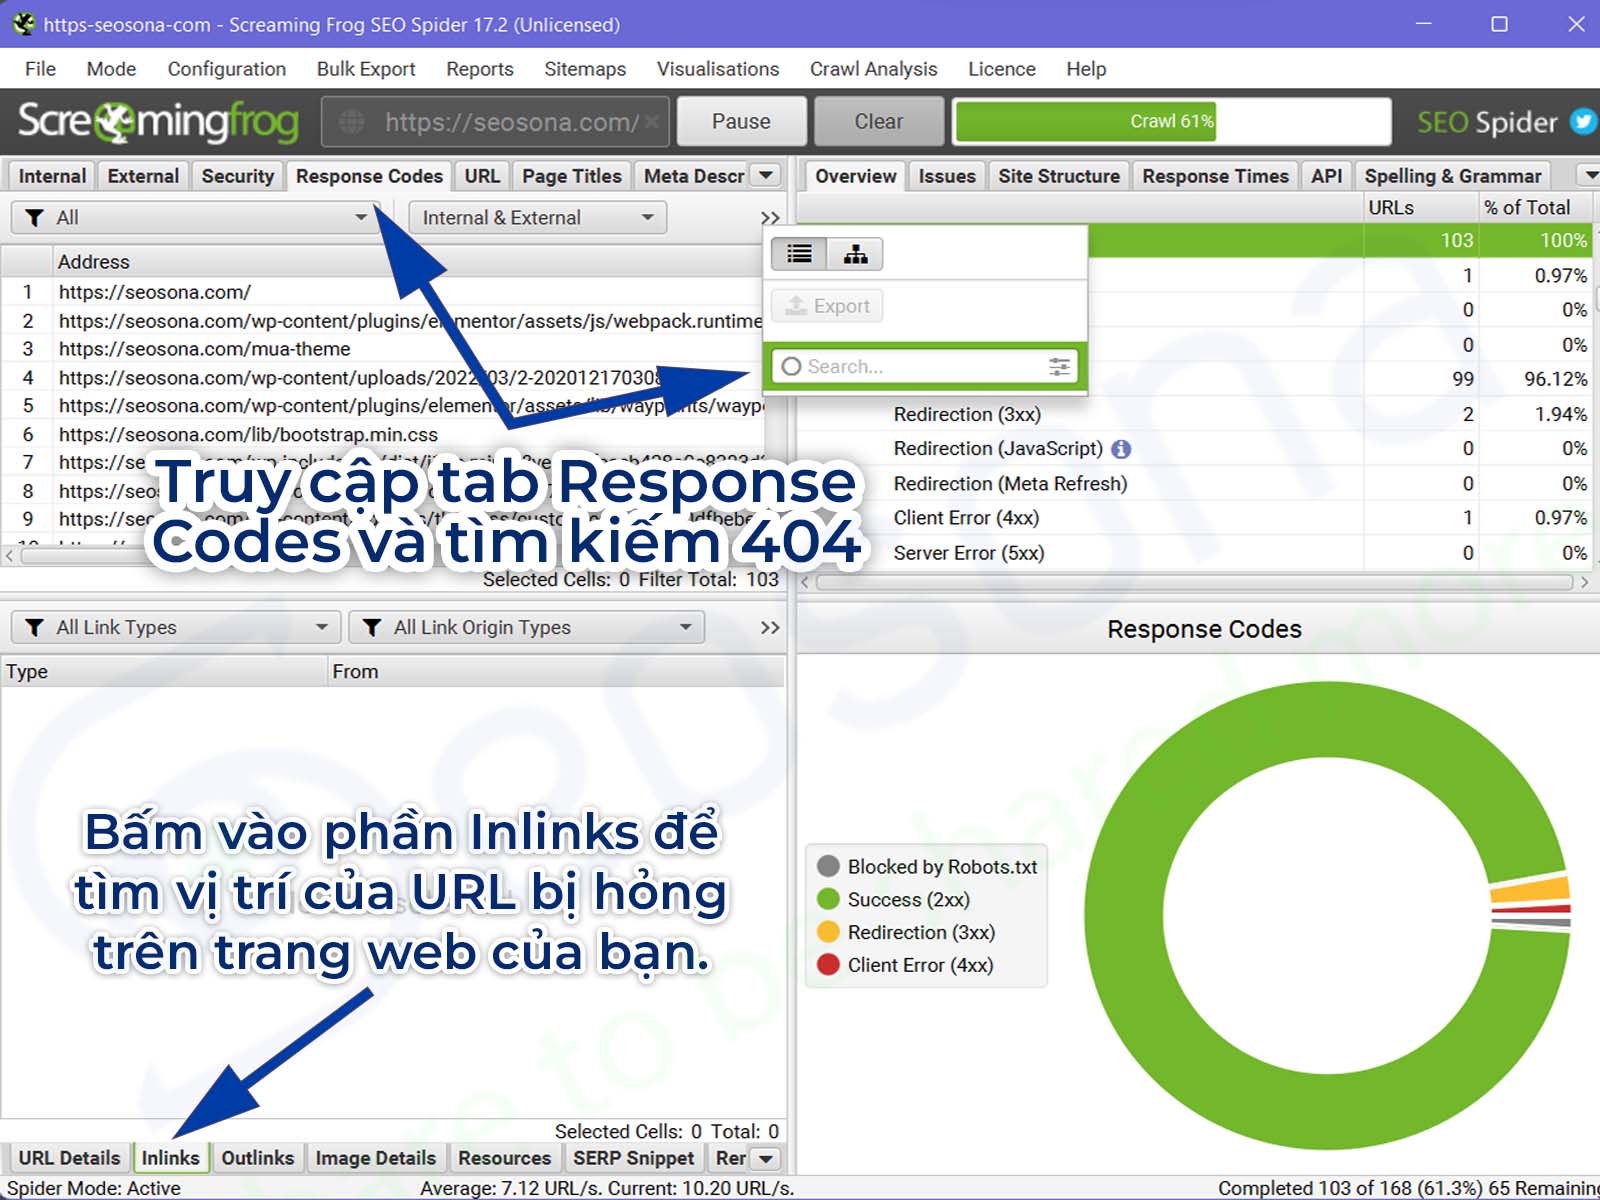Open the Image Details tab

tap(376, 1158)
